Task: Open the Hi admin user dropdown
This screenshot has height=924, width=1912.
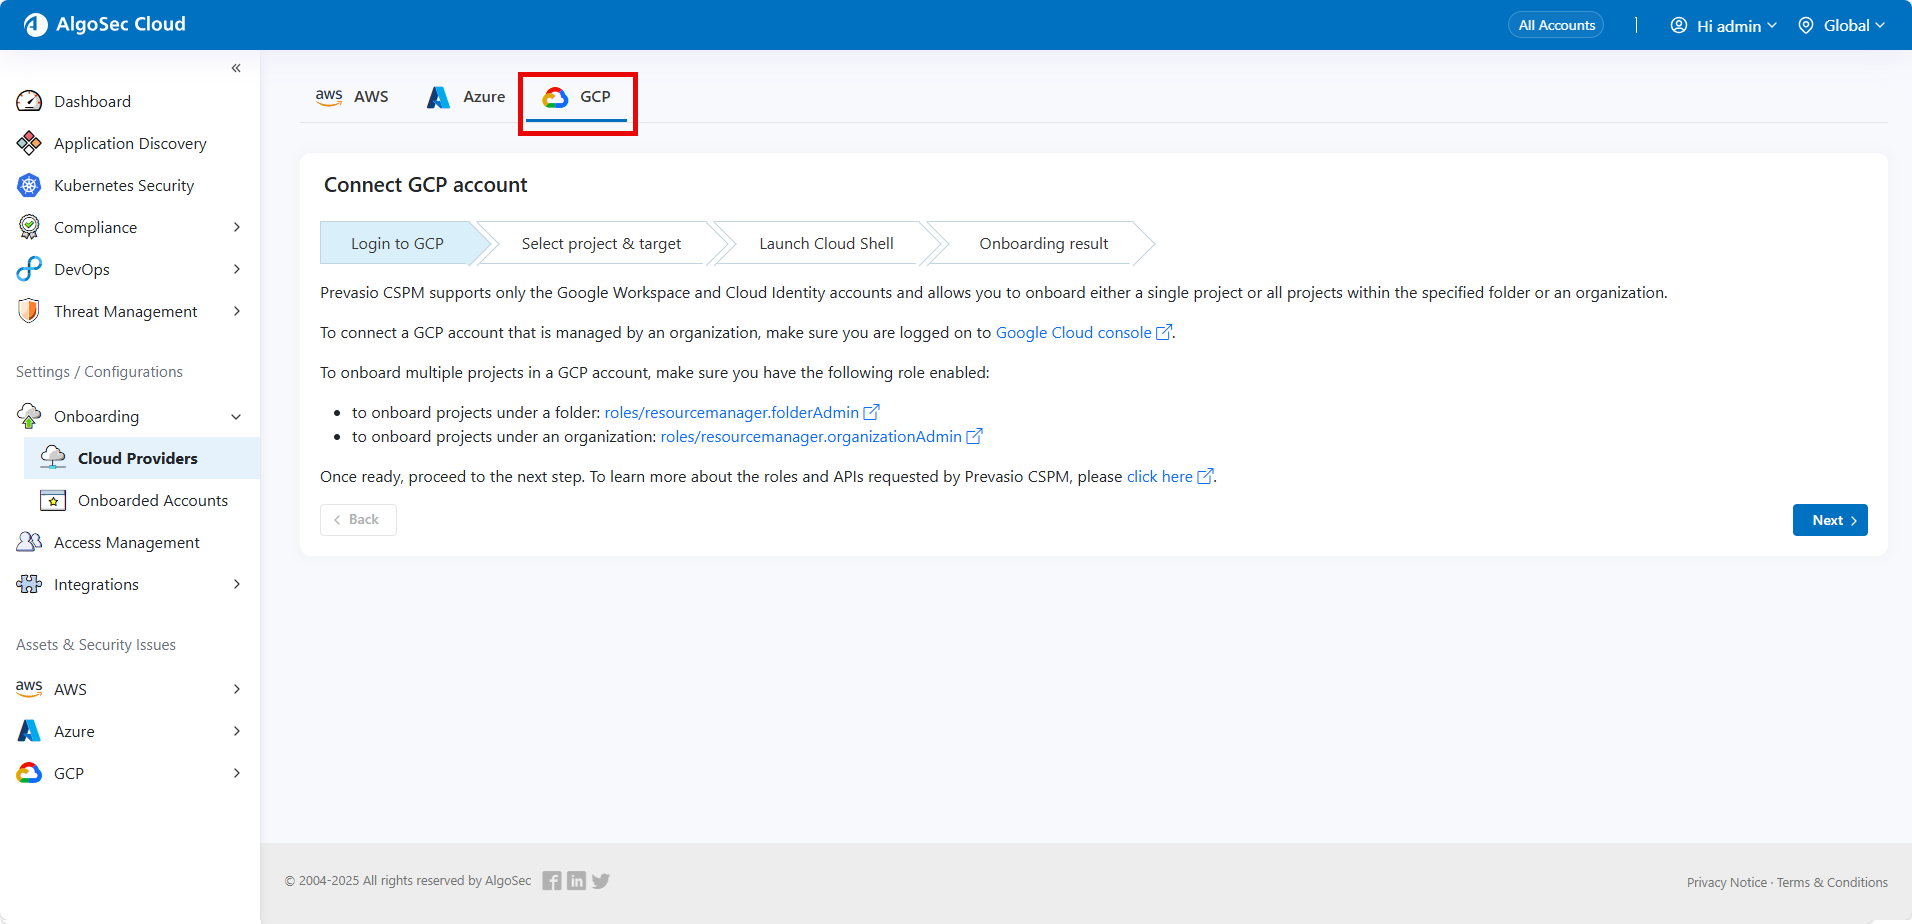Action: point(1724,26)
